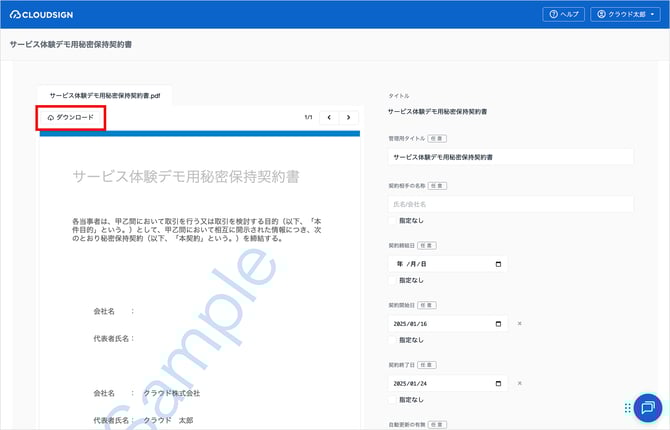Click the chat widget drag handle dots
The width and height of the screenshot is (670, 430).
click(627, 407)
